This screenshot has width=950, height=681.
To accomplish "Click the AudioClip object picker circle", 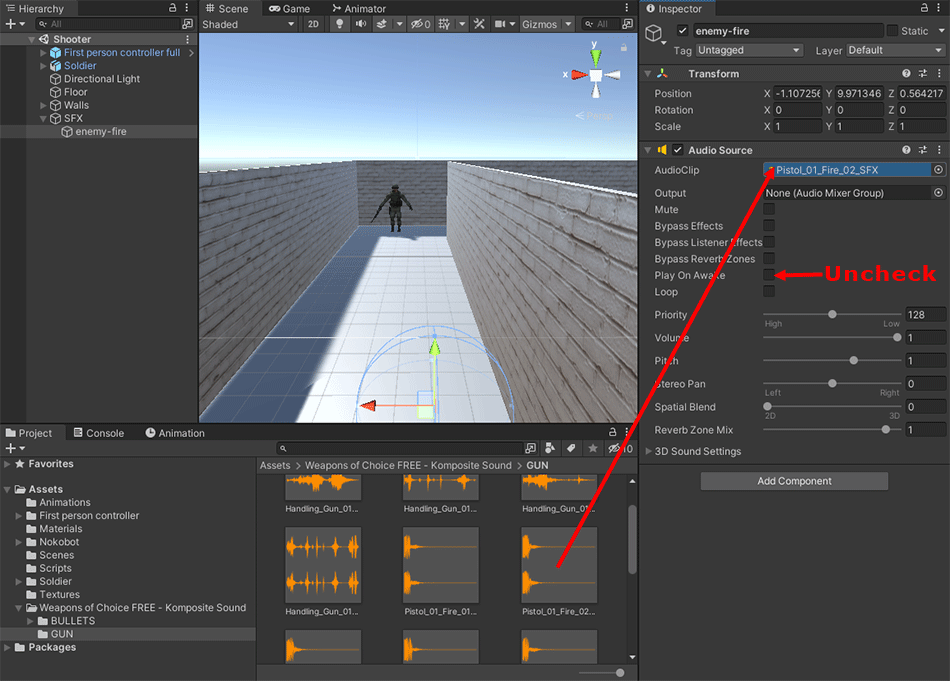I will coord(938,170).
